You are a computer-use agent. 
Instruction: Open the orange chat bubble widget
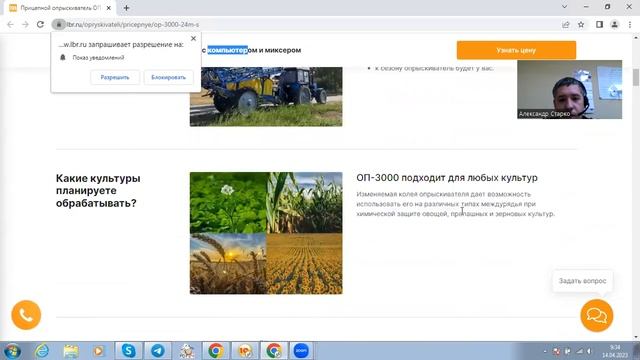click(x=597, y=316)
